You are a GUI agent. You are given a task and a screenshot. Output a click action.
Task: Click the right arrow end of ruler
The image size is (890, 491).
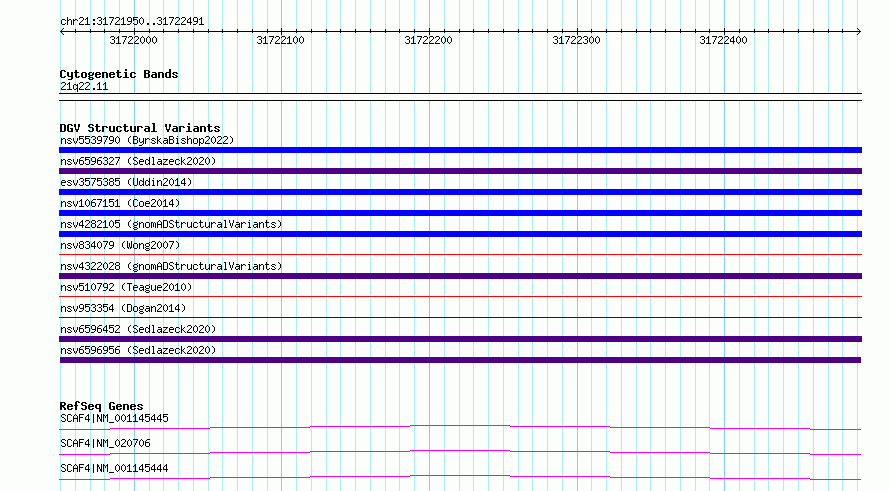pos(859,32)
